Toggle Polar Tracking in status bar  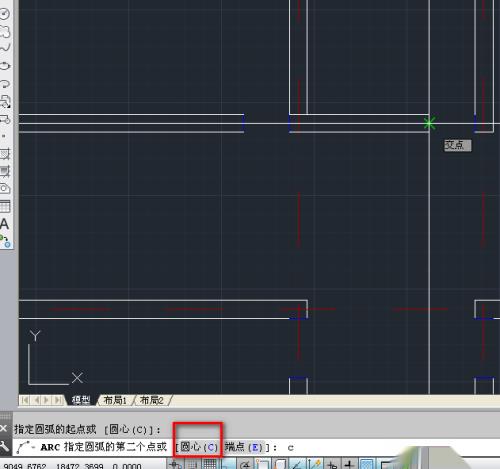coord(245,464)
